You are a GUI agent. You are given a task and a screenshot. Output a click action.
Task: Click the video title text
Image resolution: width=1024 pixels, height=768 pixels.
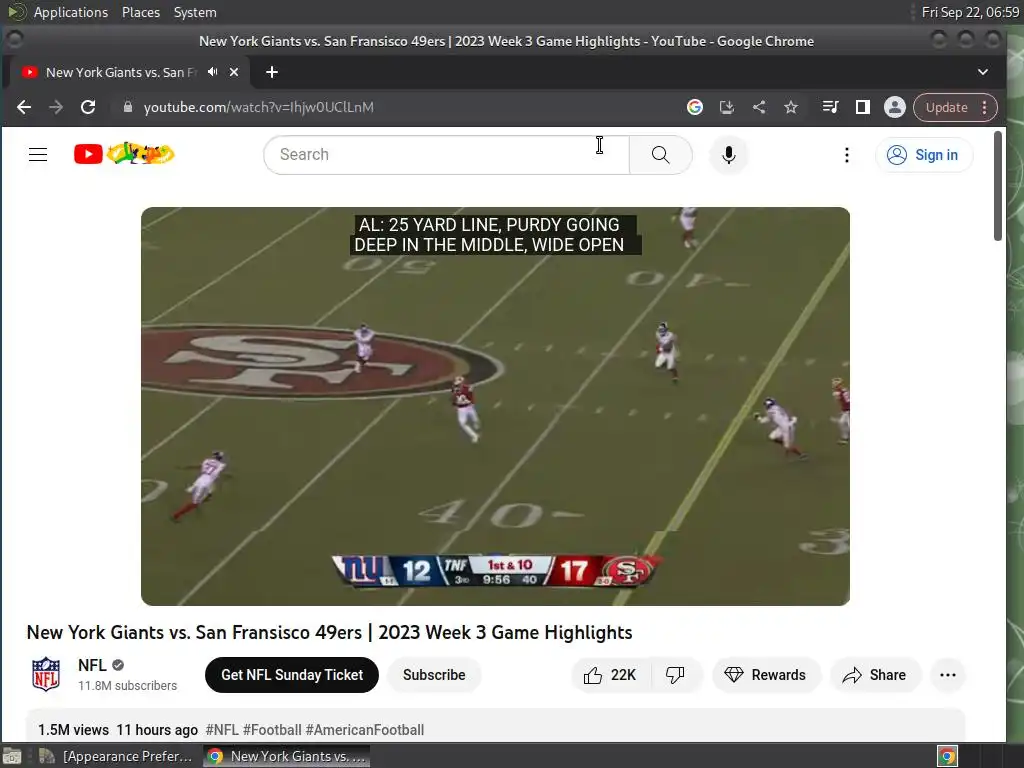[329, 632]
